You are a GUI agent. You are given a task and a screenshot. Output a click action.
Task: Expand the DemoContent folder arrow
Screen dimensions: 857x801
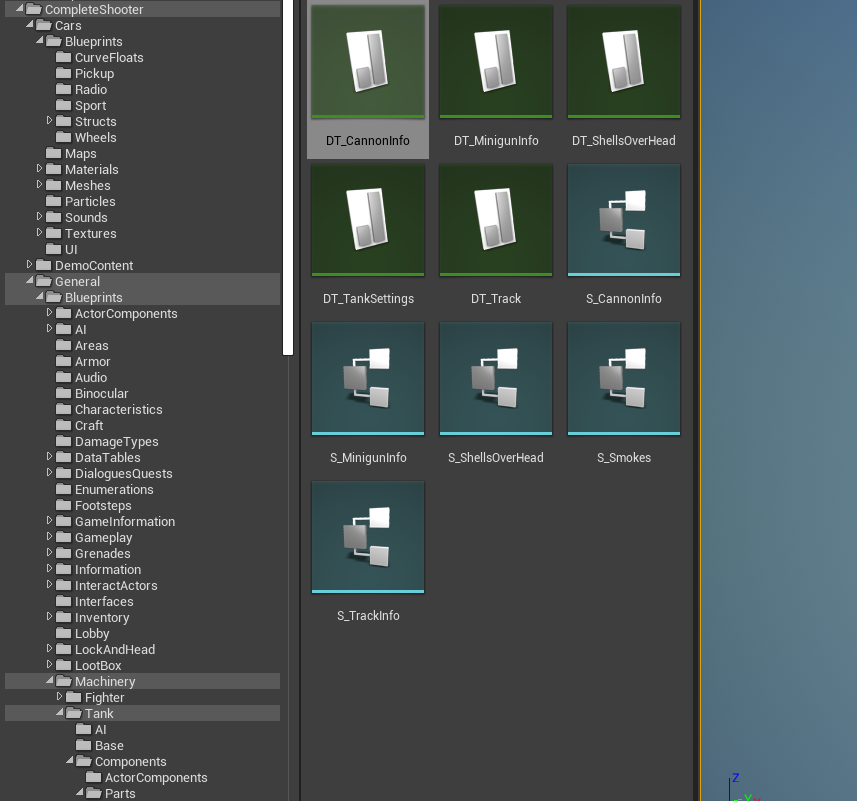pyautogui.click(x=30, y=264)
